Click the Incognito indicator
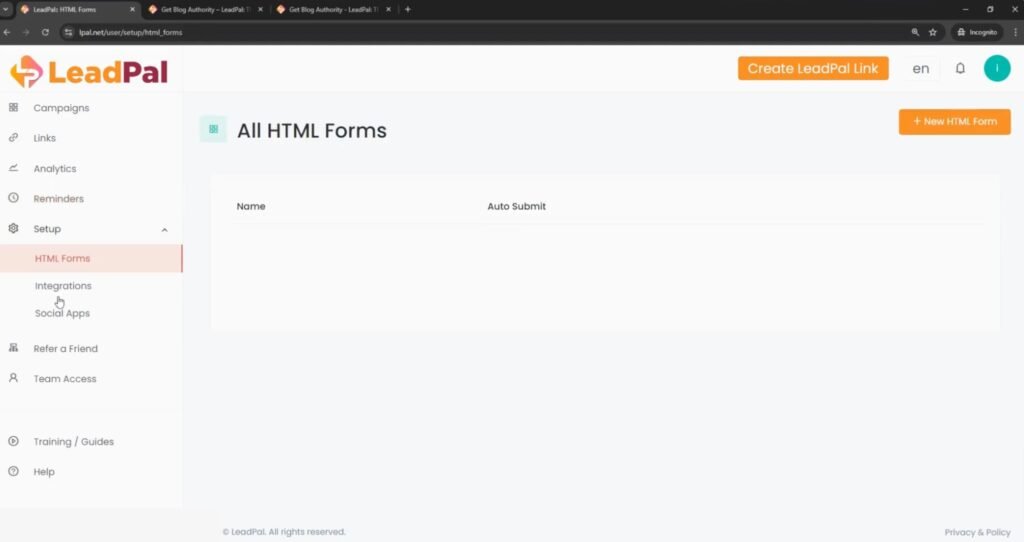 977,32
